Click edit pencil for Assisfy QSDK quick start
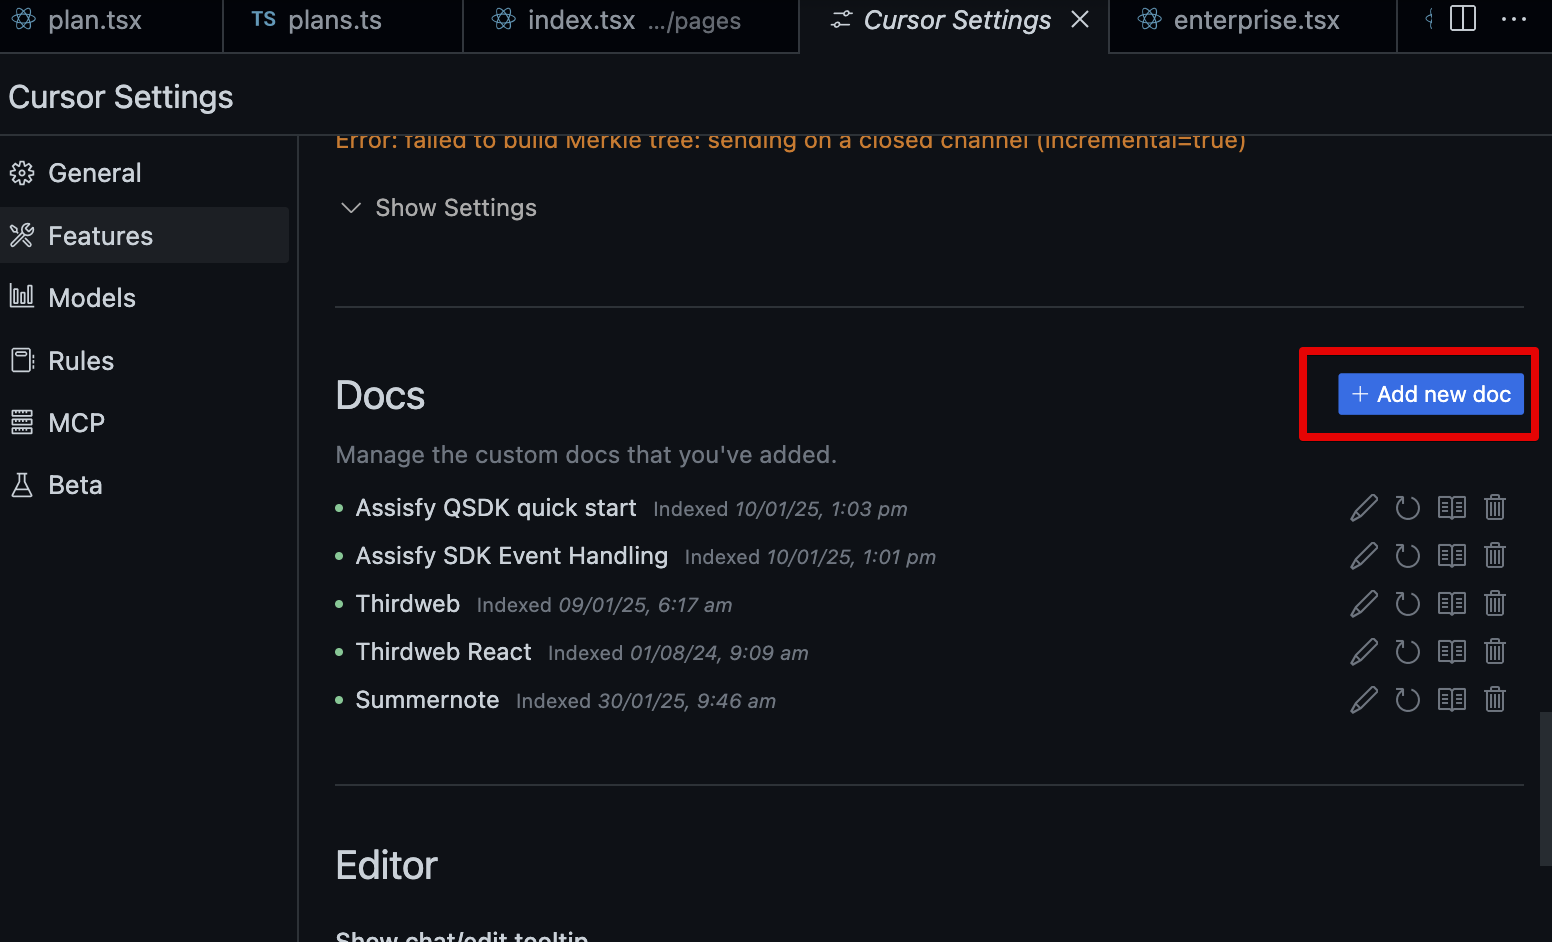1552x942 pixels. point(1364,508)
